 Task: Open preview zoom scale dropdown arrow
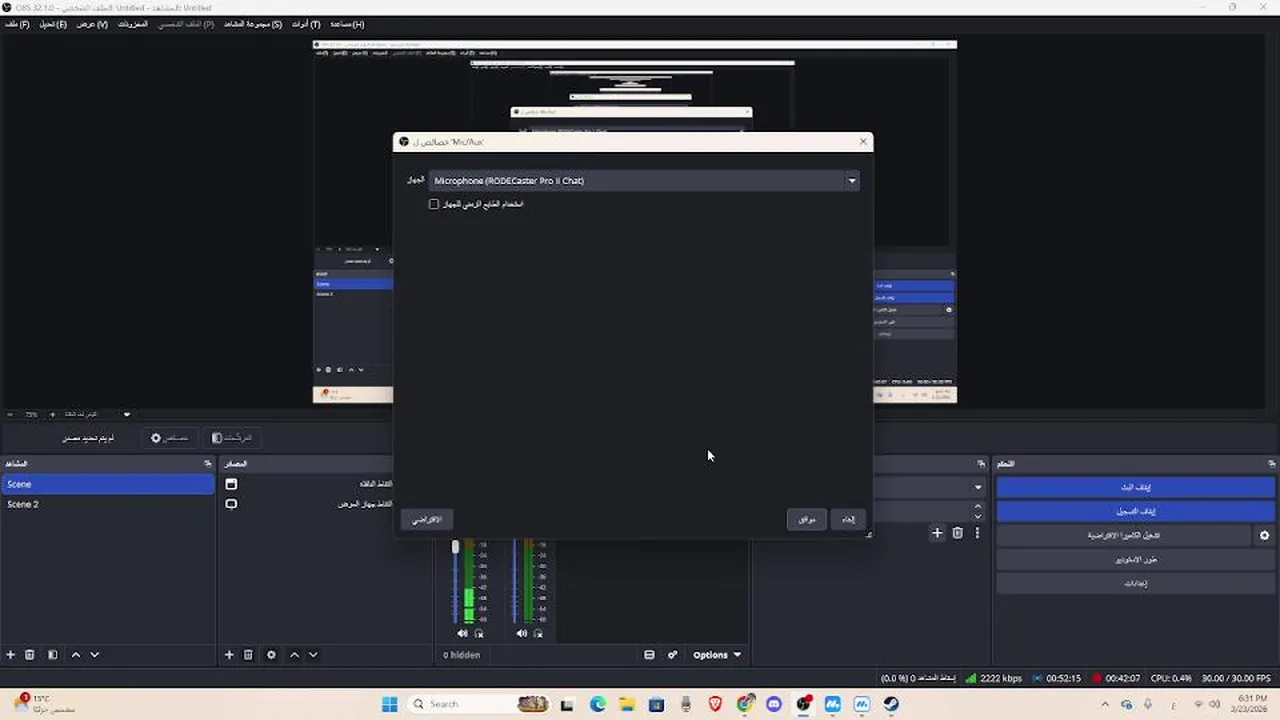pos(127,414)
